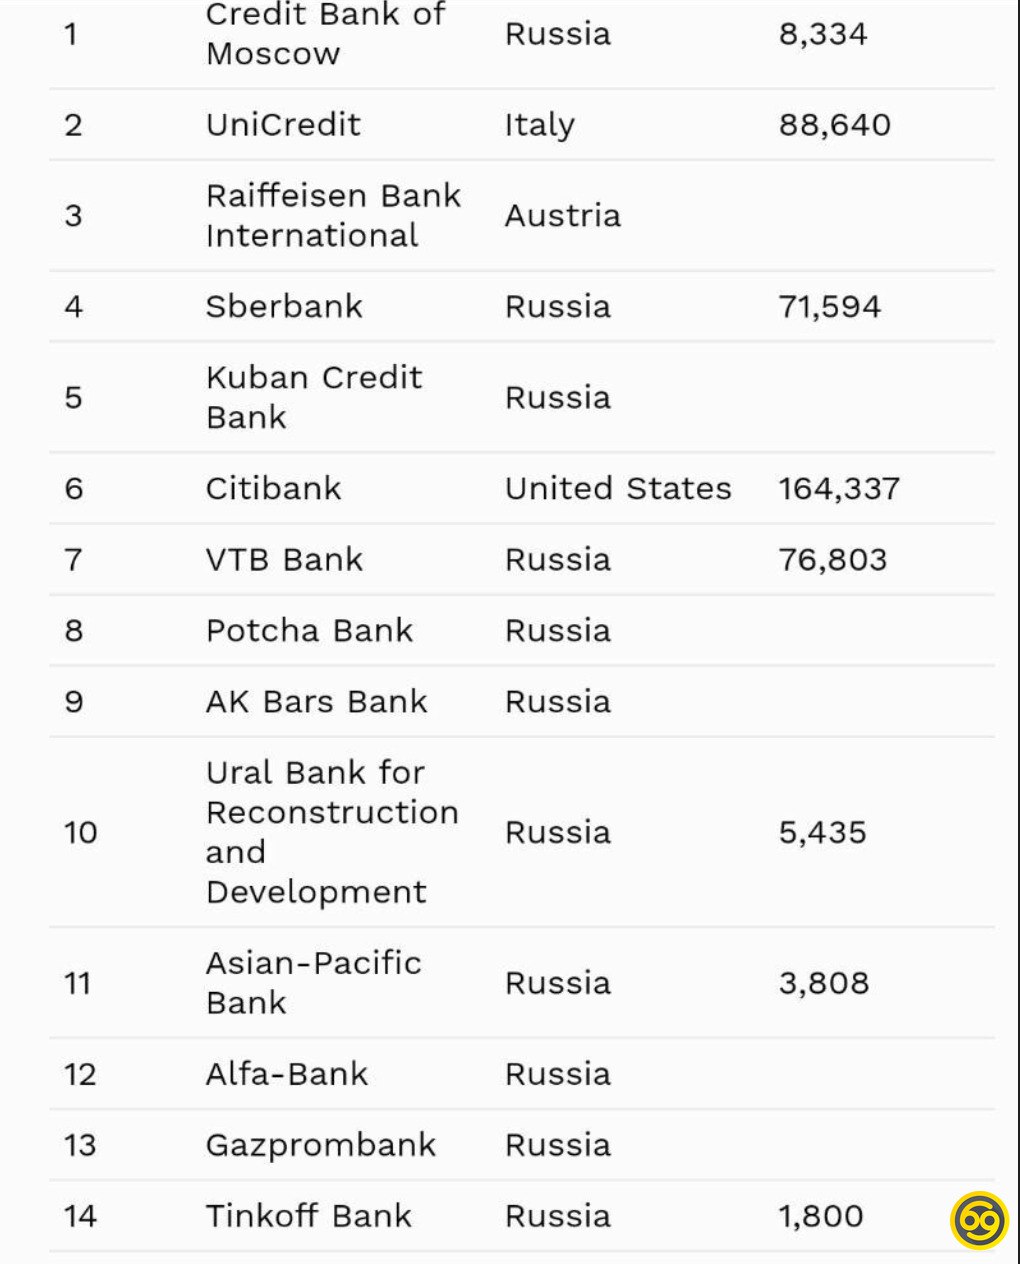The width and height of the screenshot is (1020, 1264).
Task: Click the United States country cell
Action: pos(618,488)
